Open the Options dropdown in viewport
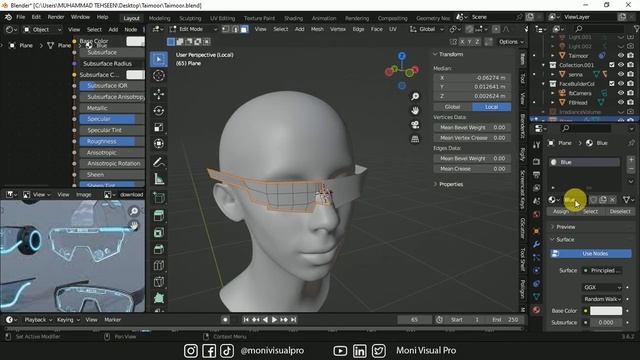640x360 pixels. coord(511,42)
